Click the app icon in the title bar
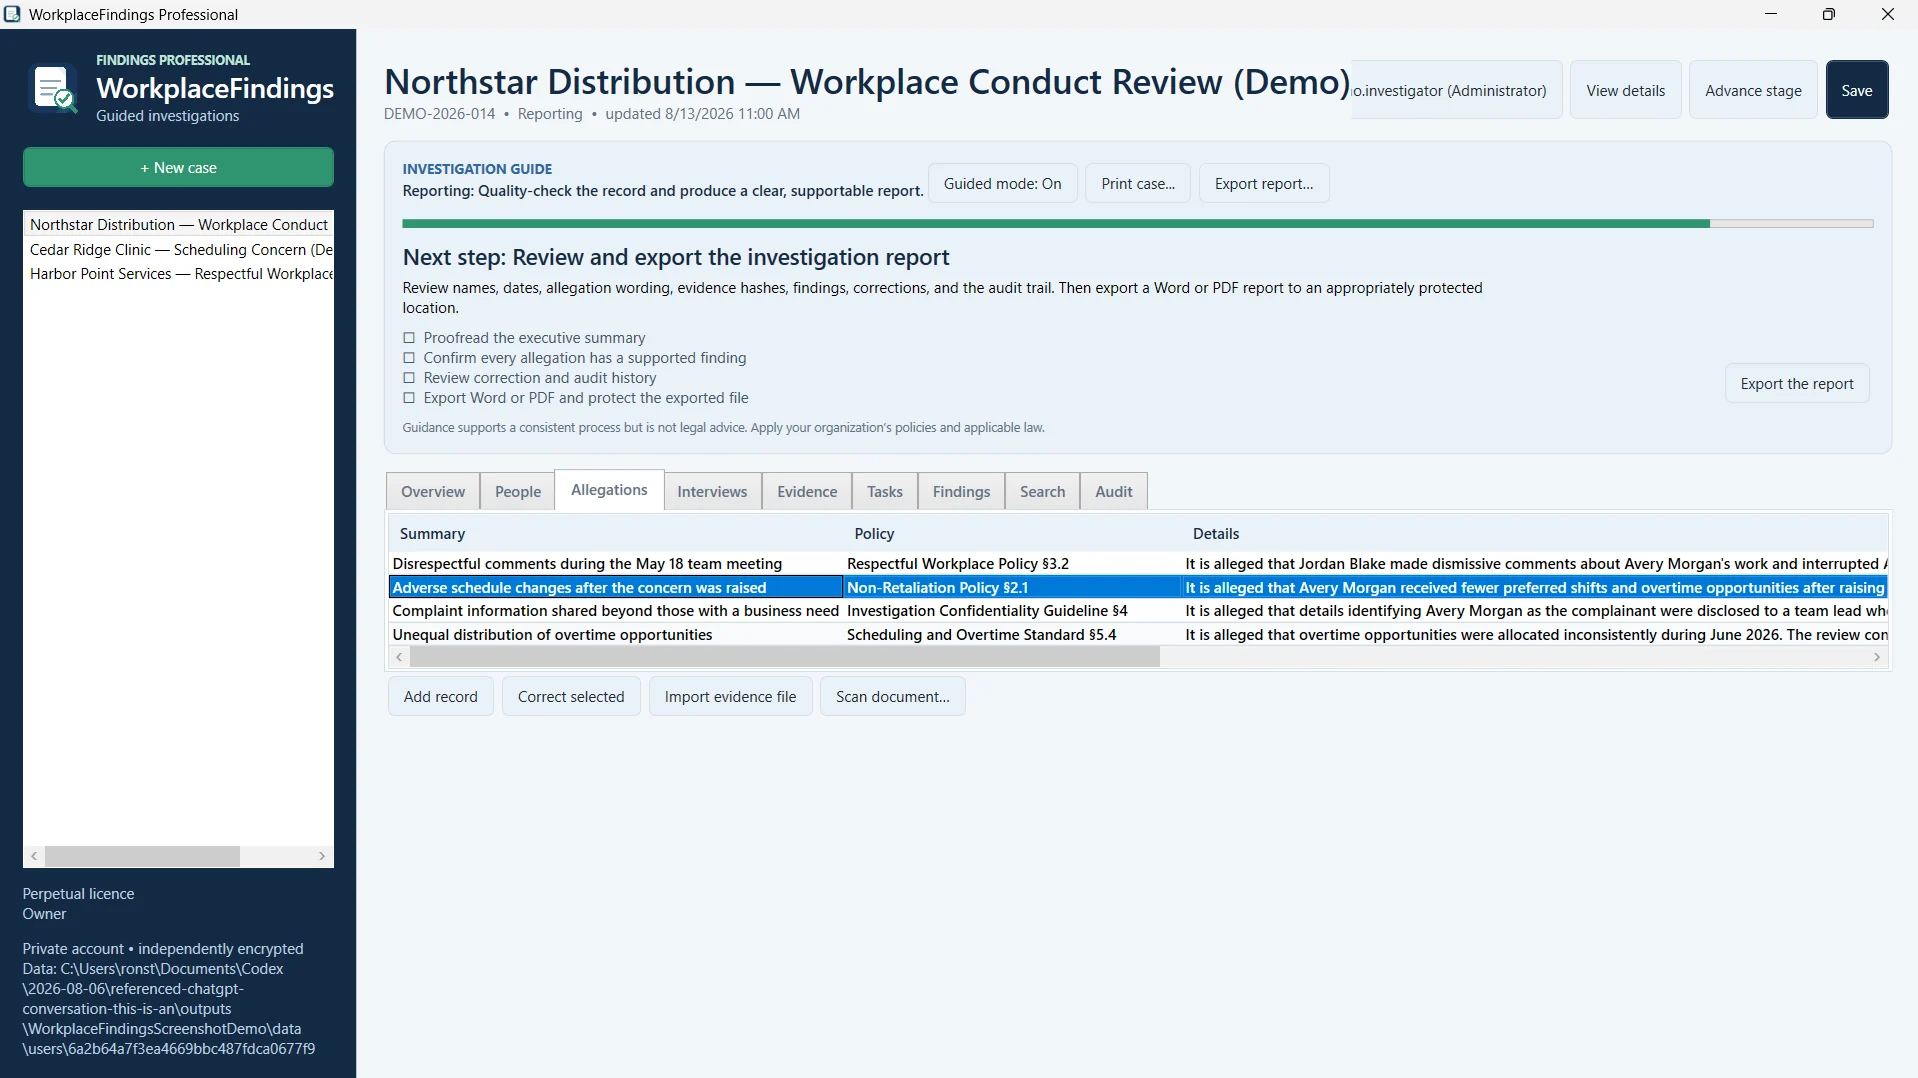 point(12,14)
